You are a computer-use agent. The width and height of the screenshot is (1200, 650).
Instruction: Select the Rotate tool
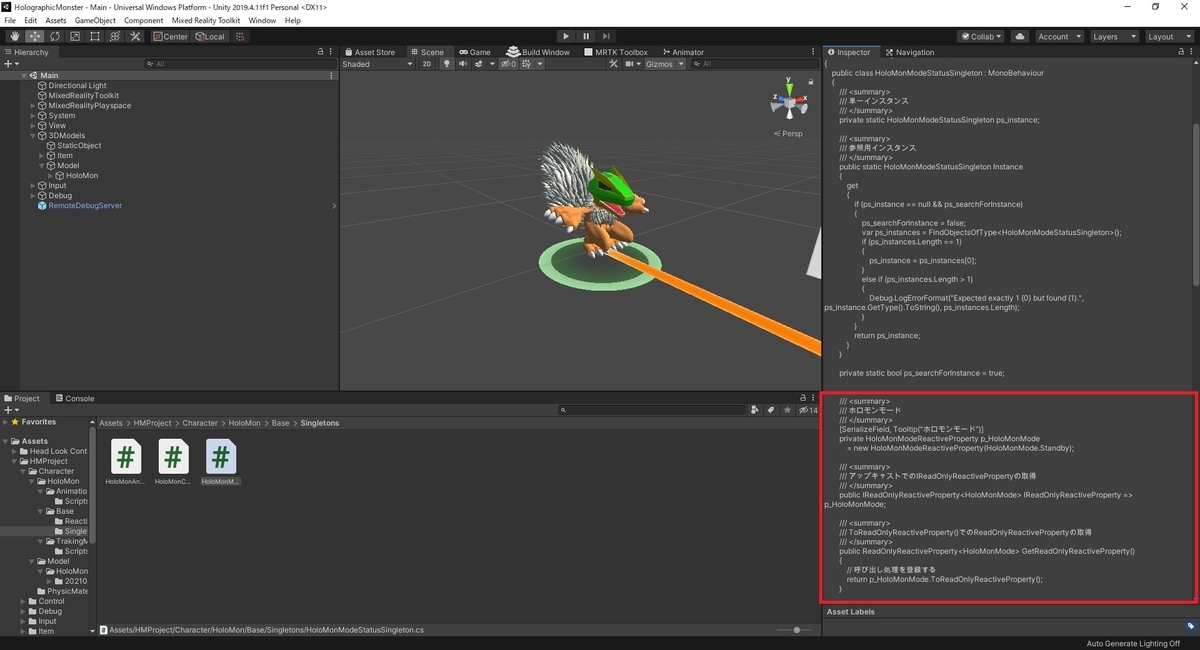(54, 36)
